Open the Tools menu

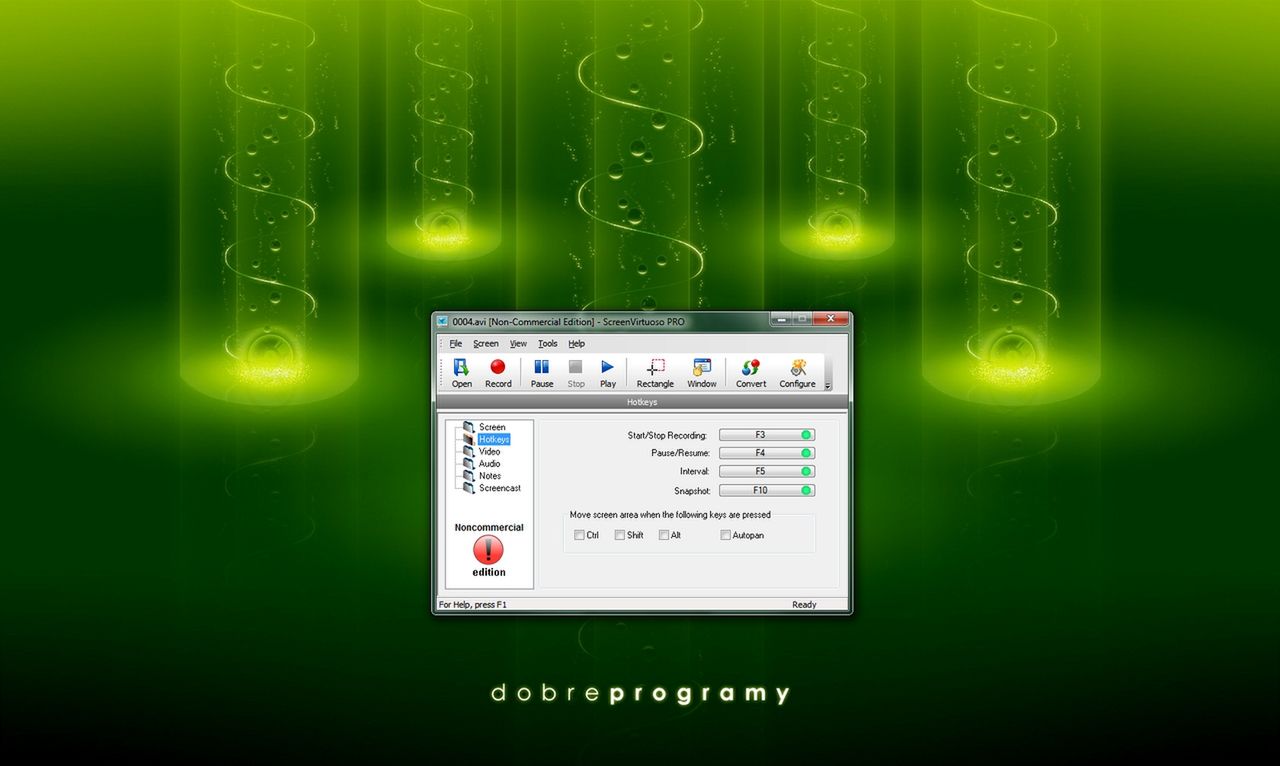548,343
